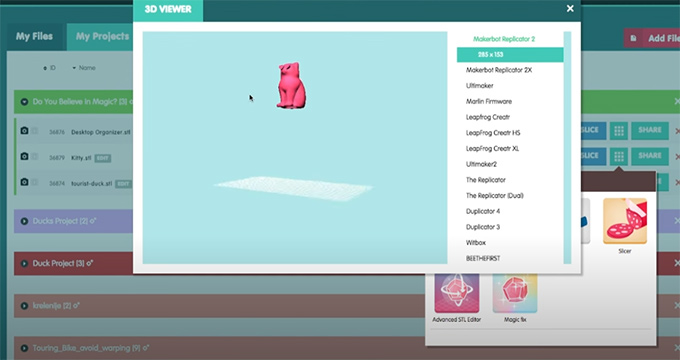This screenshot has height=360, width=680.
Task: Choose LeapFrog Creatr XL printer
Action: (x=492, y=148)
